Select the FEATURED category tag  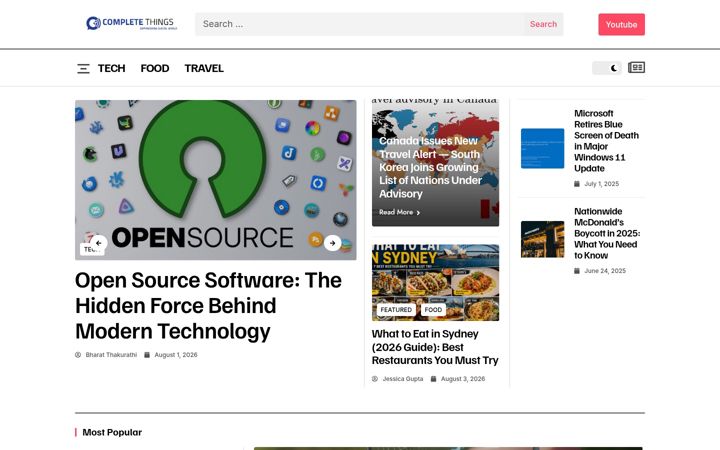click(x=396, y=310)
